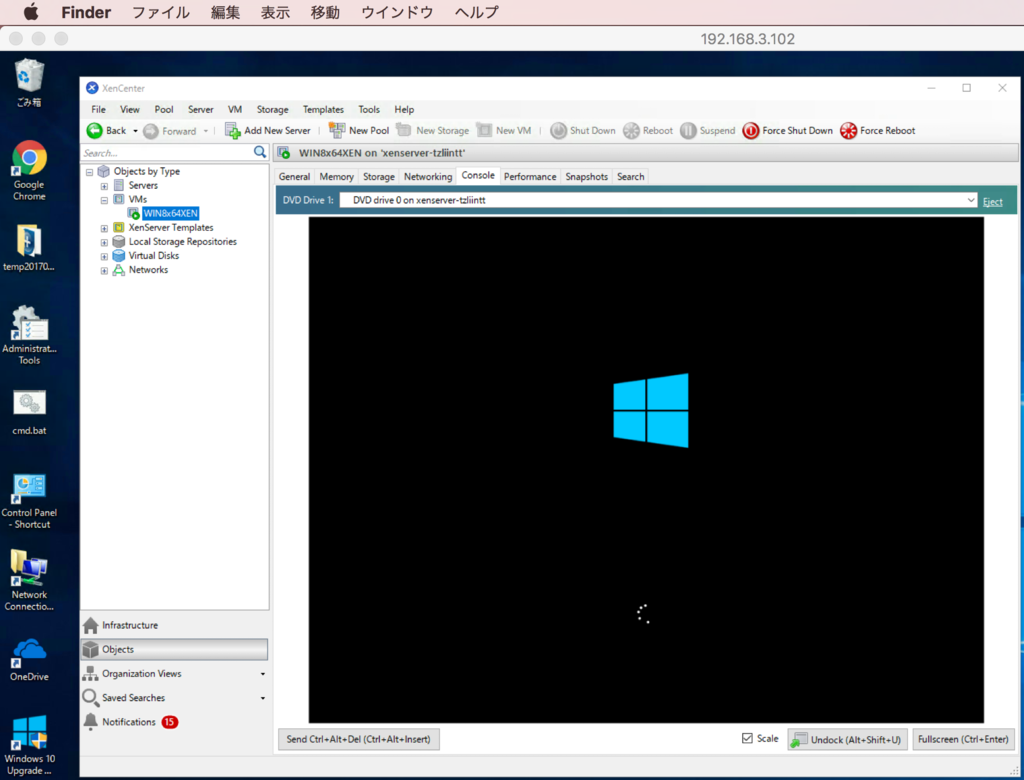Switch to the Snapshots tab
The image size is (1024, 780).
(586, 176)
